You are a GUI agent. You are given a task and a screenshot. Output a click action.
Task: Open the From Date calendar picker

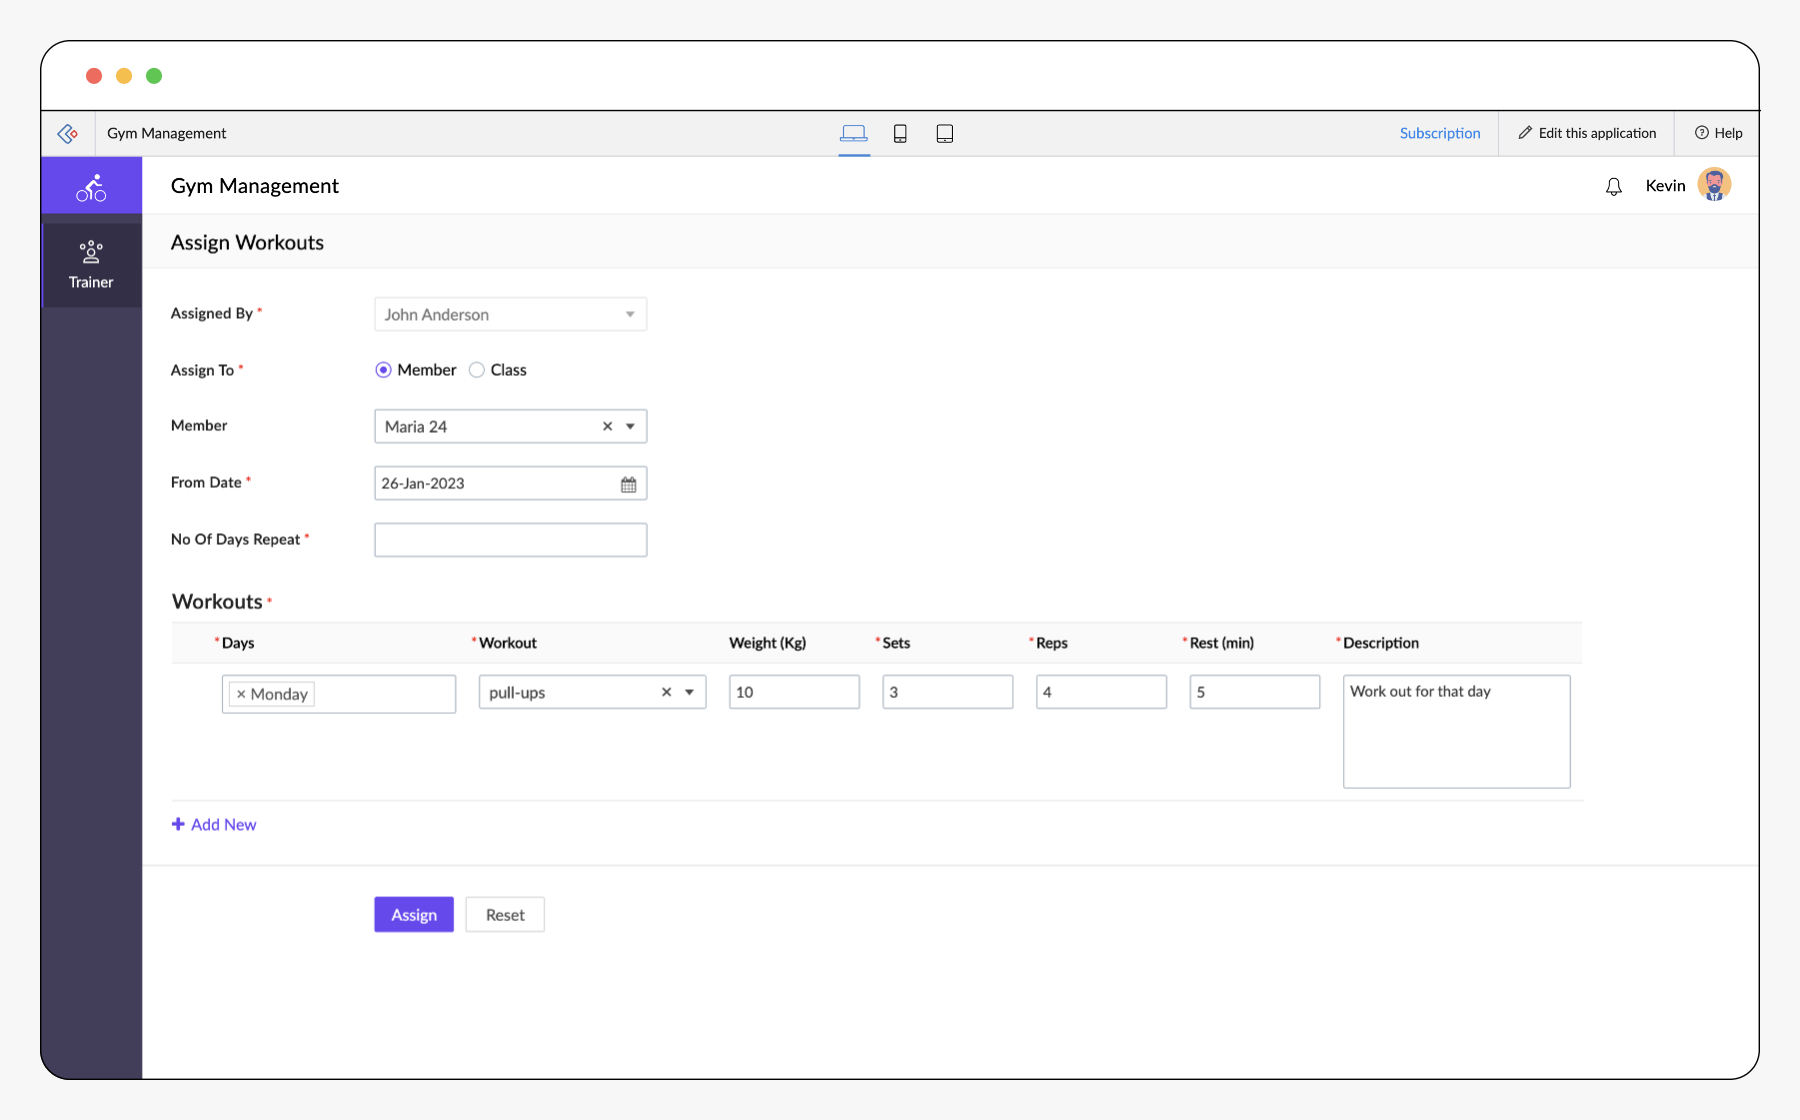[628, 484]
